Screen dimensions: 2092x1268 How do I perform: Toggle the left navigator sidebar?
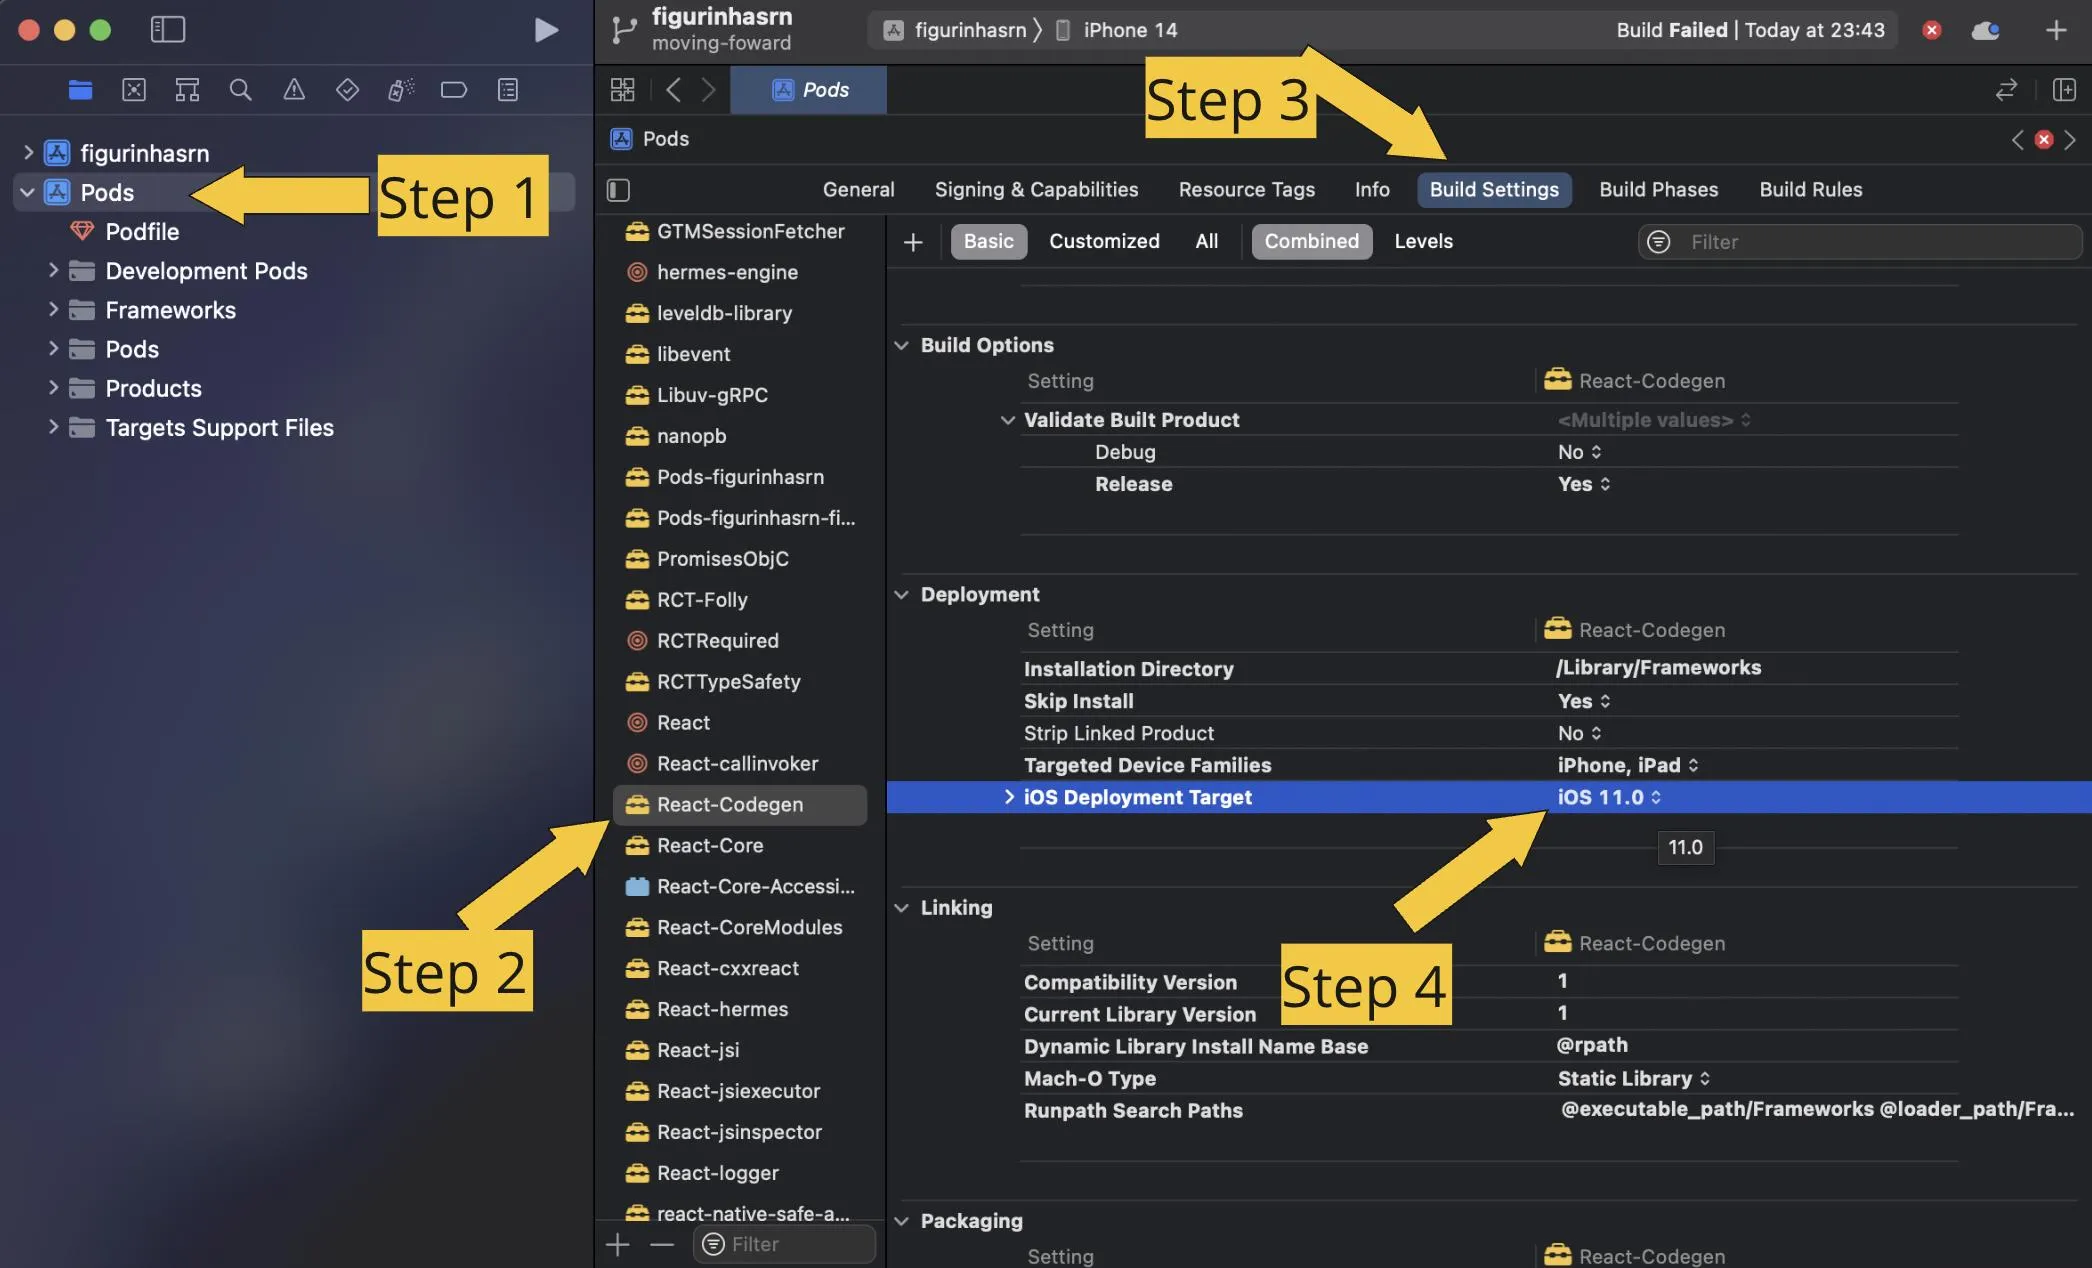pyautogui.click(x=168, y=30)
